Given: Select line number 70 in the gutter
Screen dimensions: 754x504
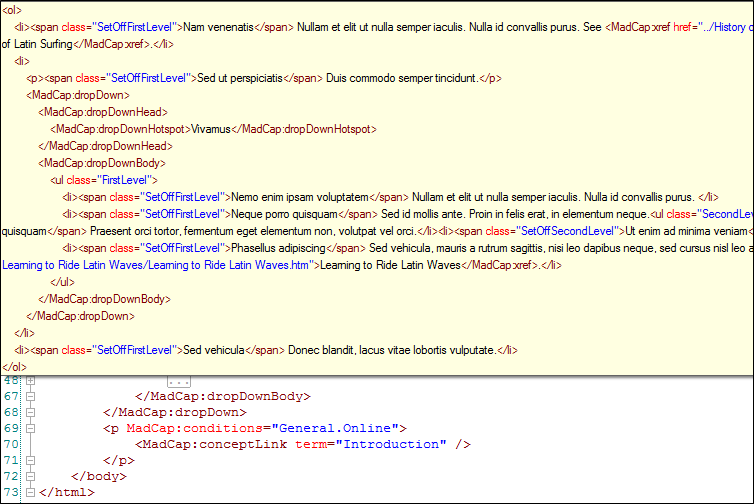Looking at the screenshot, I should pos(11,444).
